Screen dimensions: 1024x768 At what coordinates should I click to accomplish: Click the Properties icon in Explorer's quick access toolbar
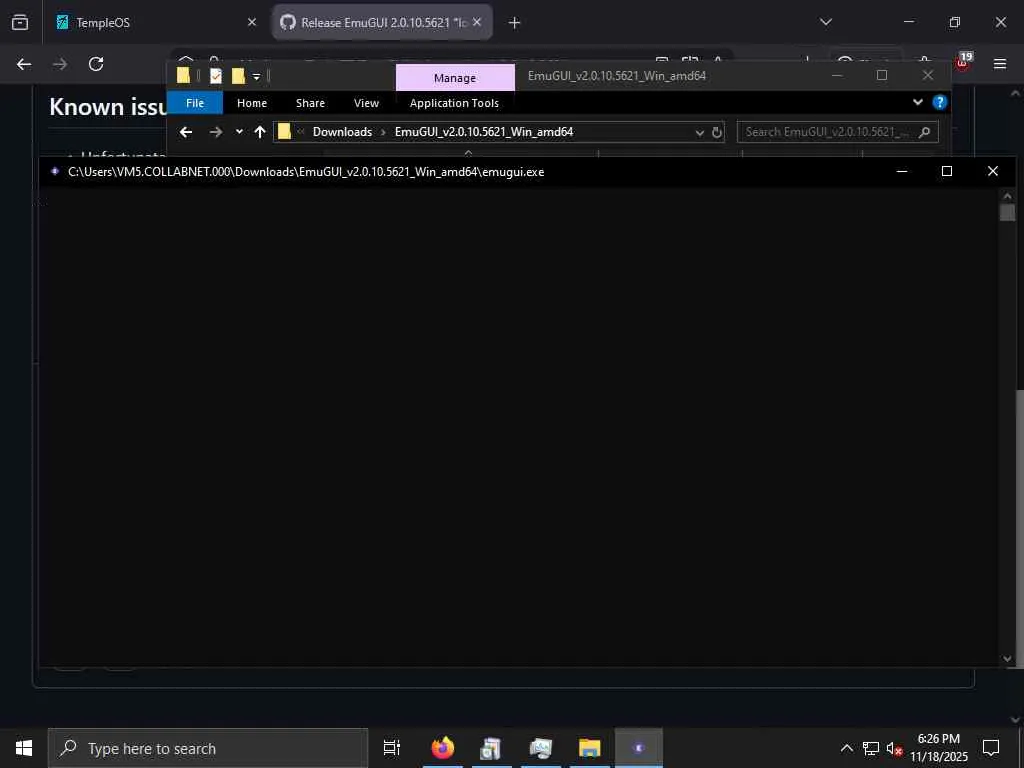pyautogui.click(x=216, y=76)
